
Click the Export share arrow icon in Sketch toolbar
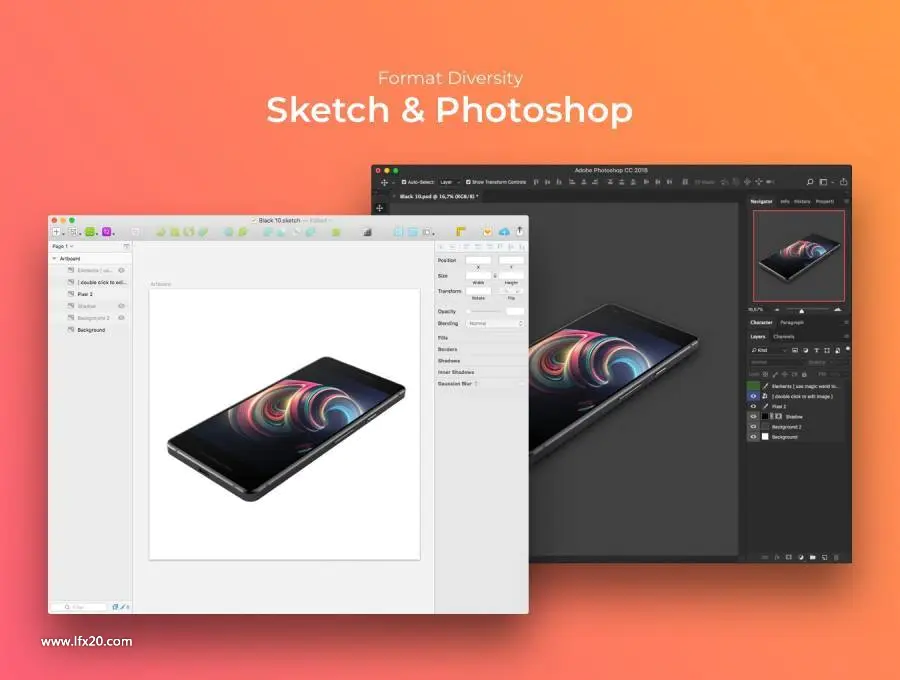pyautogui.click(x=519, y=231)
